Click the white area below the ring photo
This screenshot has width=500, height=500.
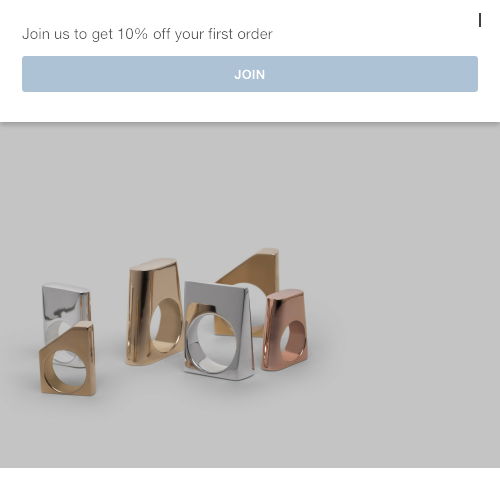(x=250, y=484)
